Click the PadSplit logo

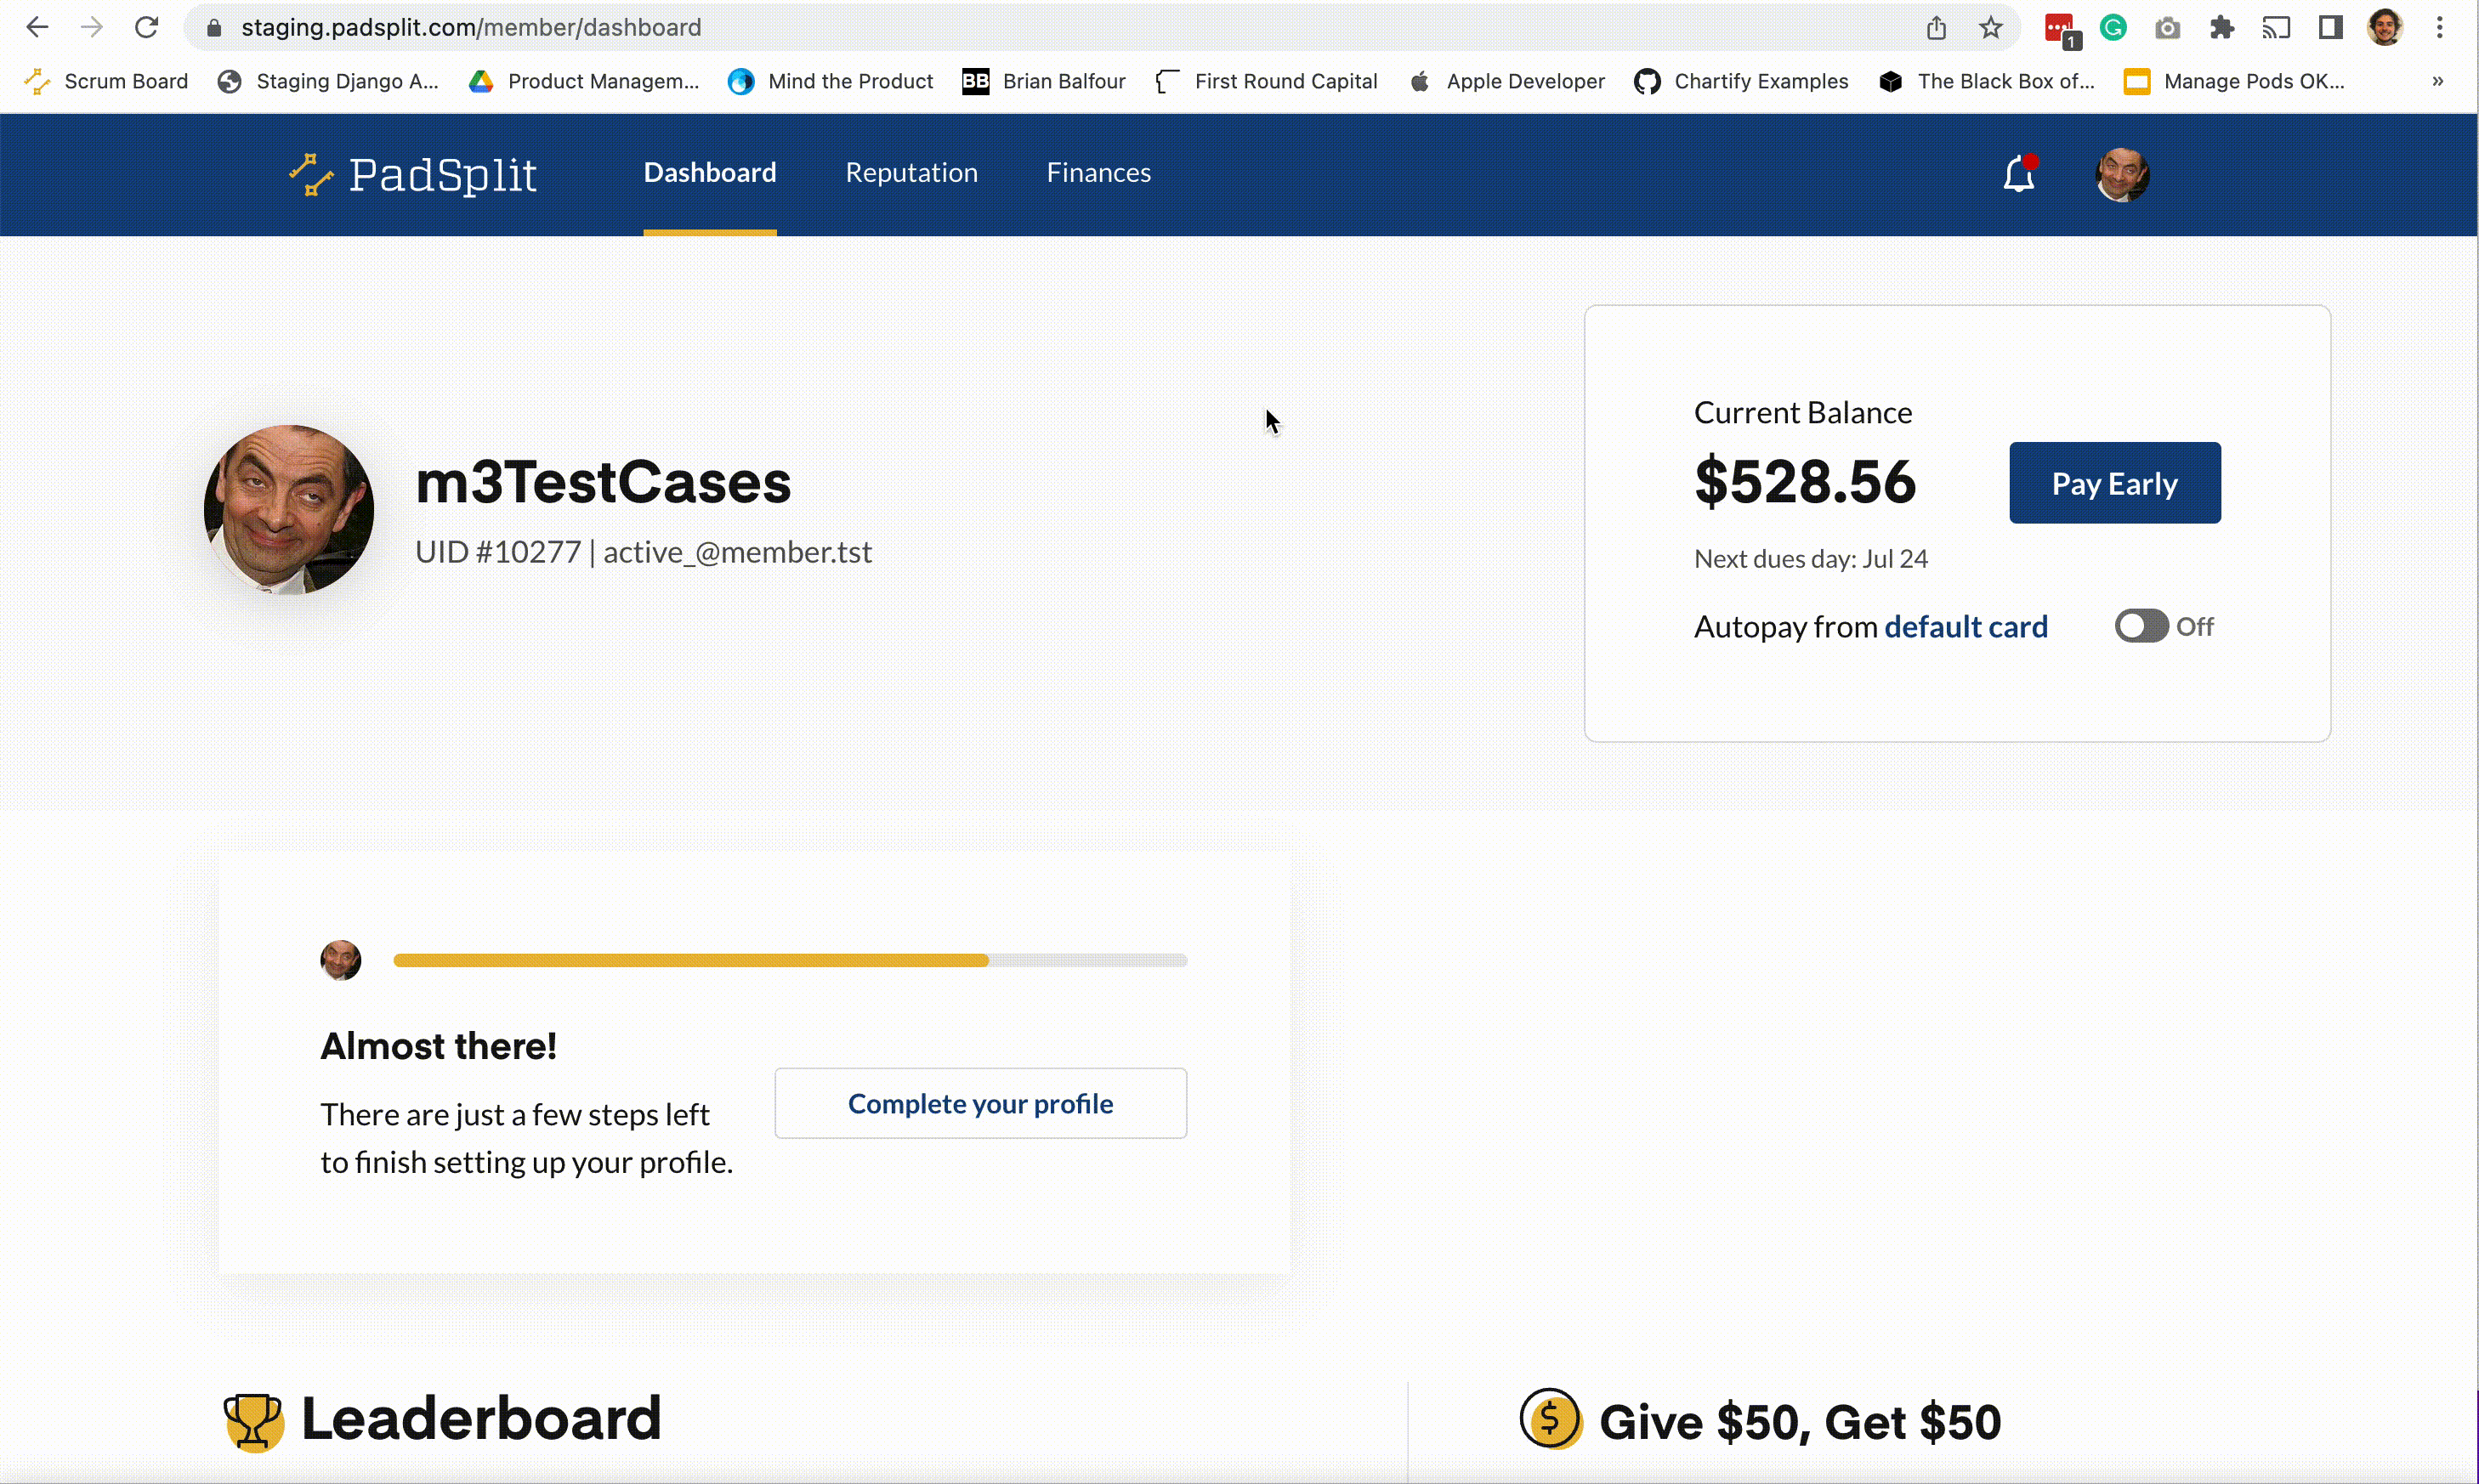[x=413, y=175]
